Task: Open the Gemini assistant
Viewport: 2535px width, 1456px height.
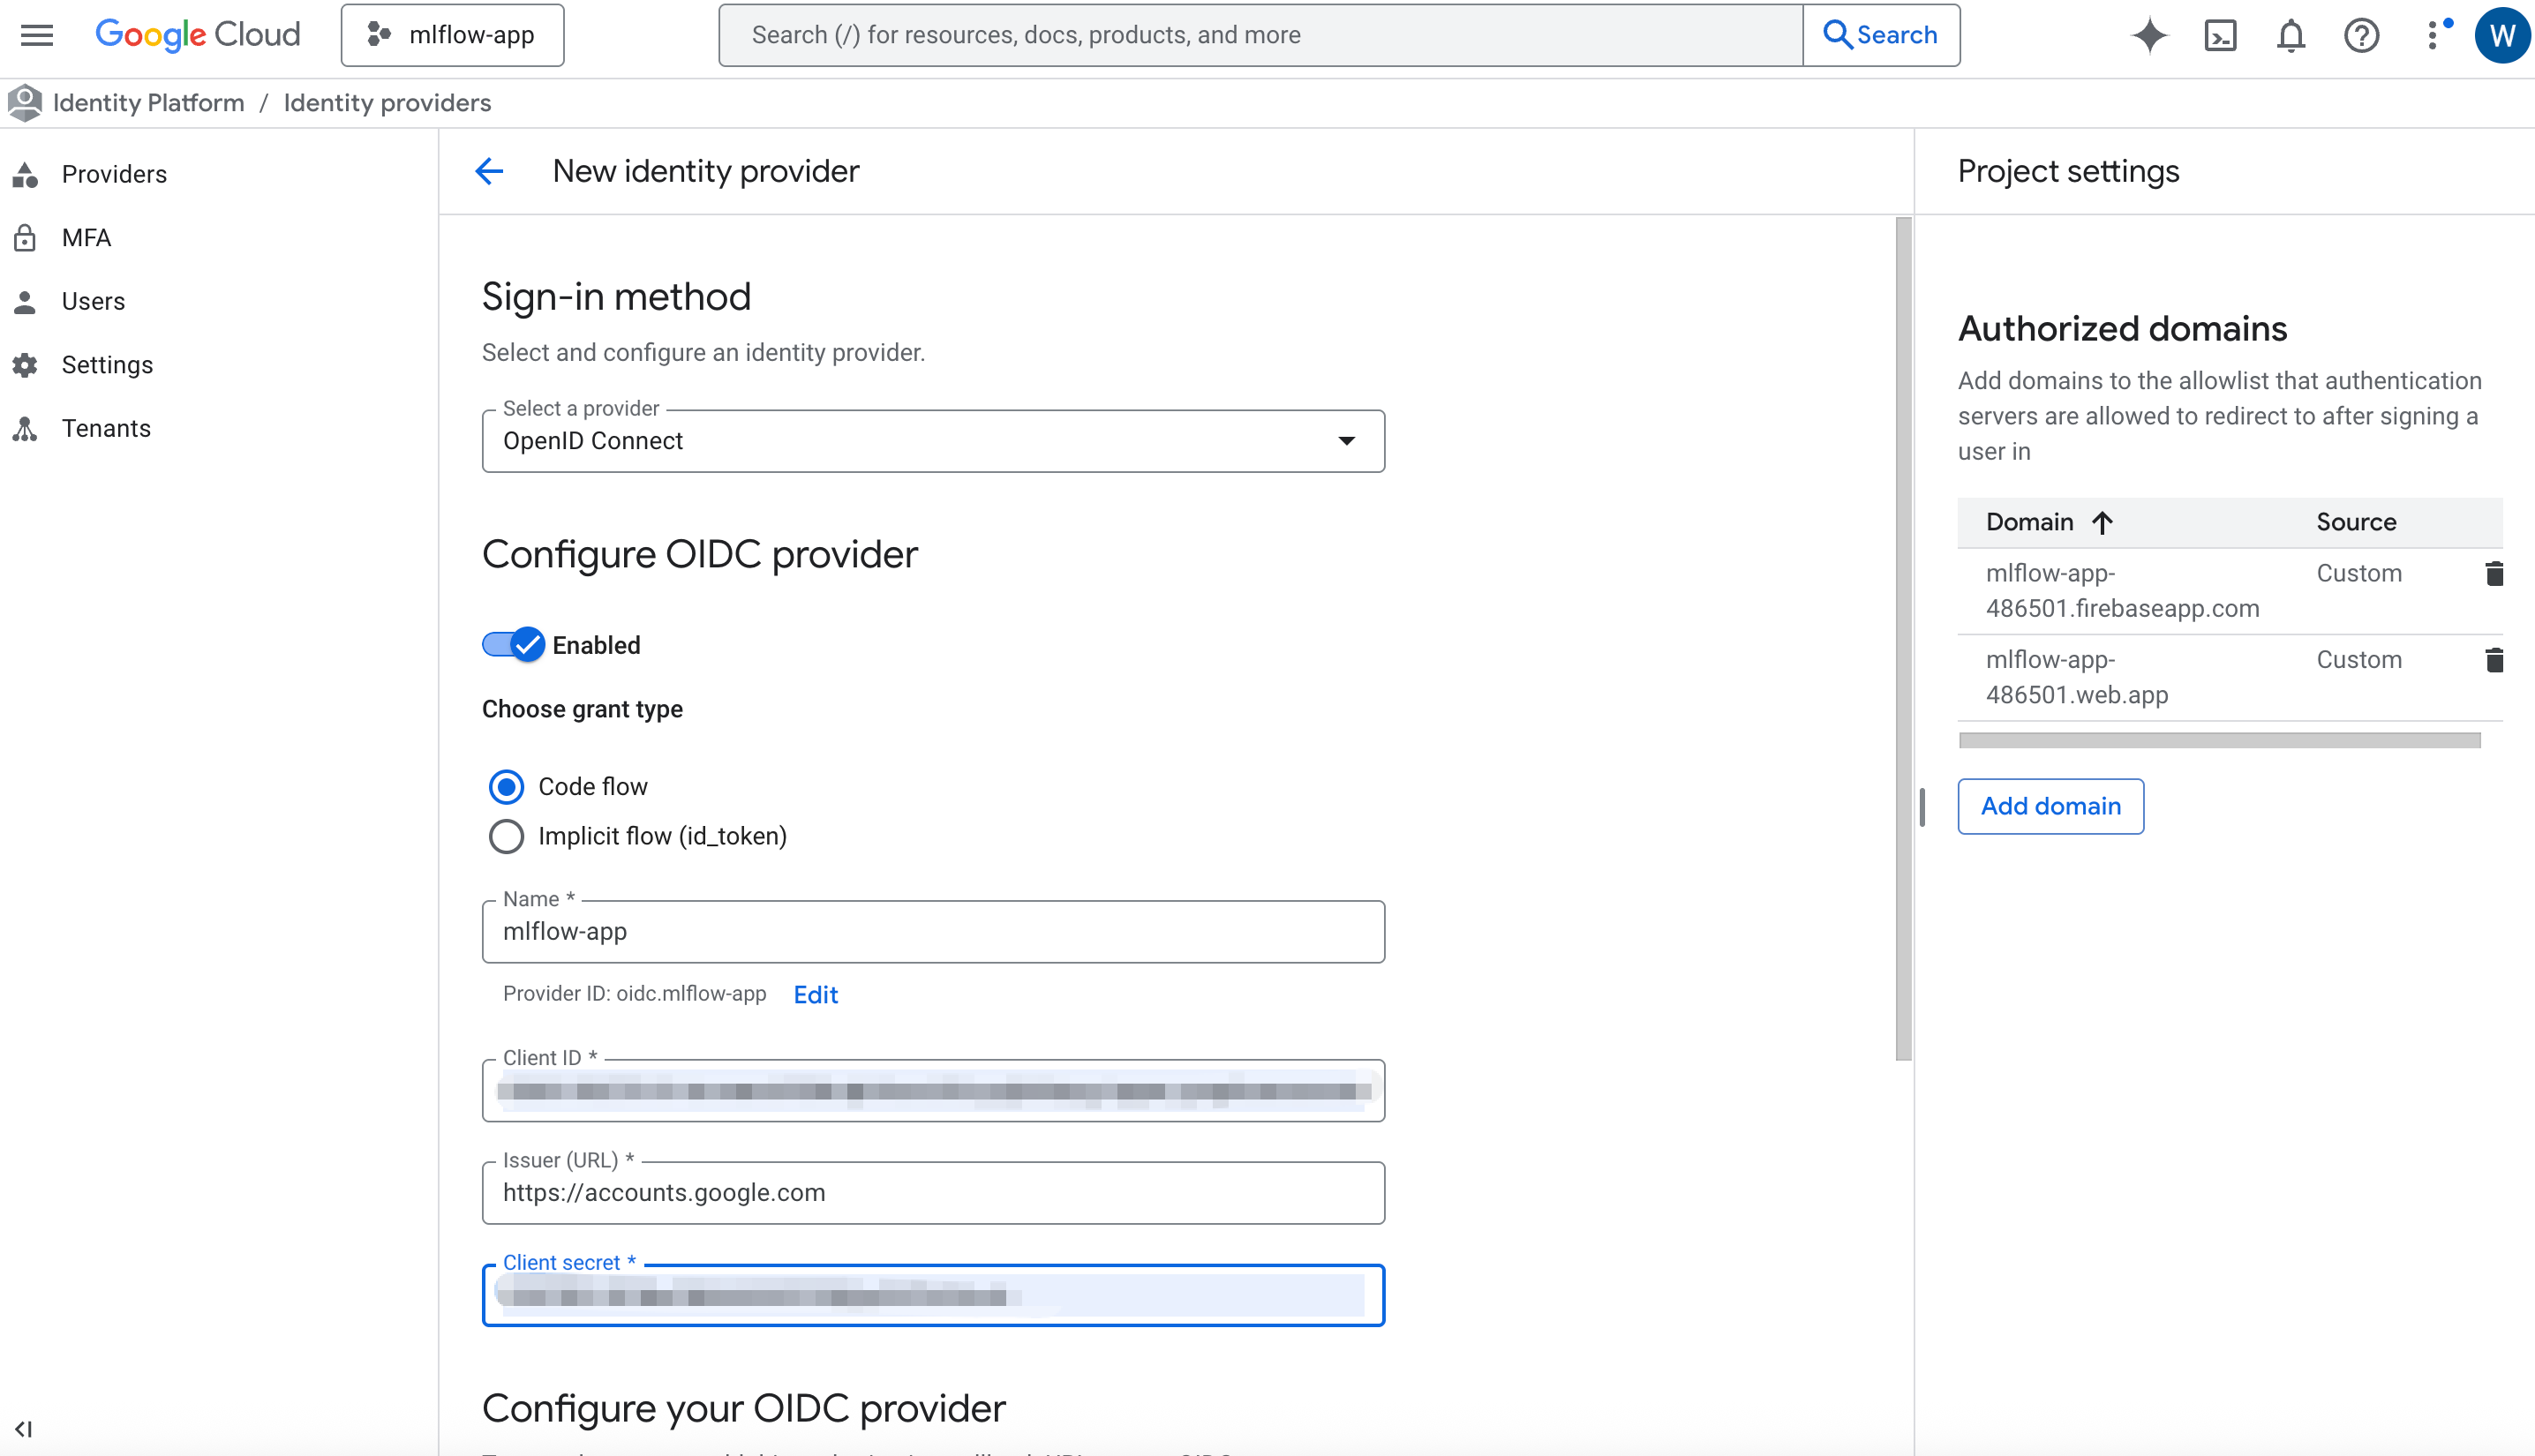Action: (x=2149, y=35)
